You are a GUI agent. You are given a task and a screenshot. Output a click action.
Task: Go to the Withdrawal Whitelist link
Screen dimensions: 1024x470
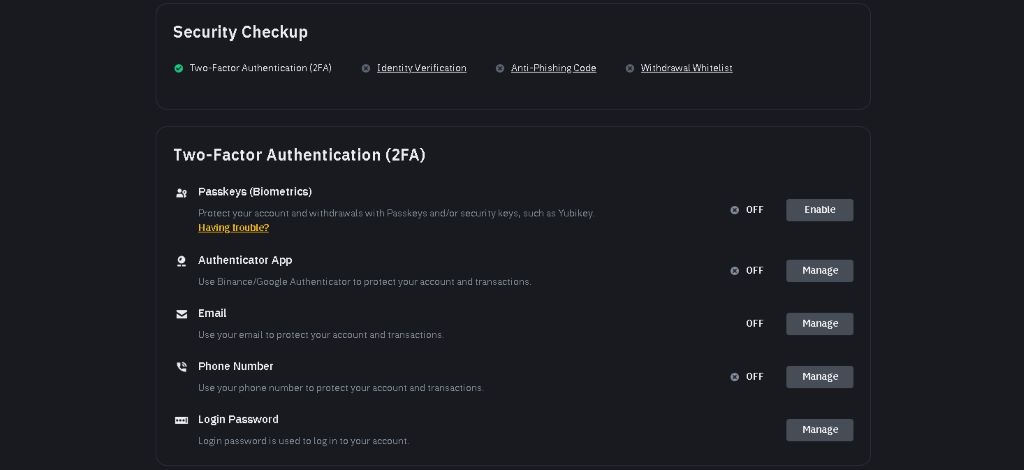coord(686,68)
